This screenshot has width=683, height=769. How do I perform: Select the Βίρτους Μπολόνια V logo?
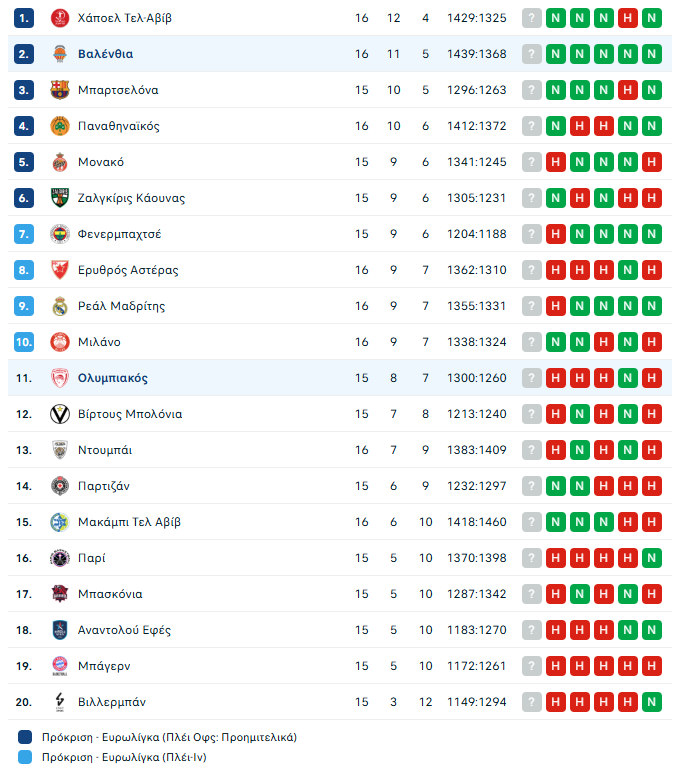(59, 414)
